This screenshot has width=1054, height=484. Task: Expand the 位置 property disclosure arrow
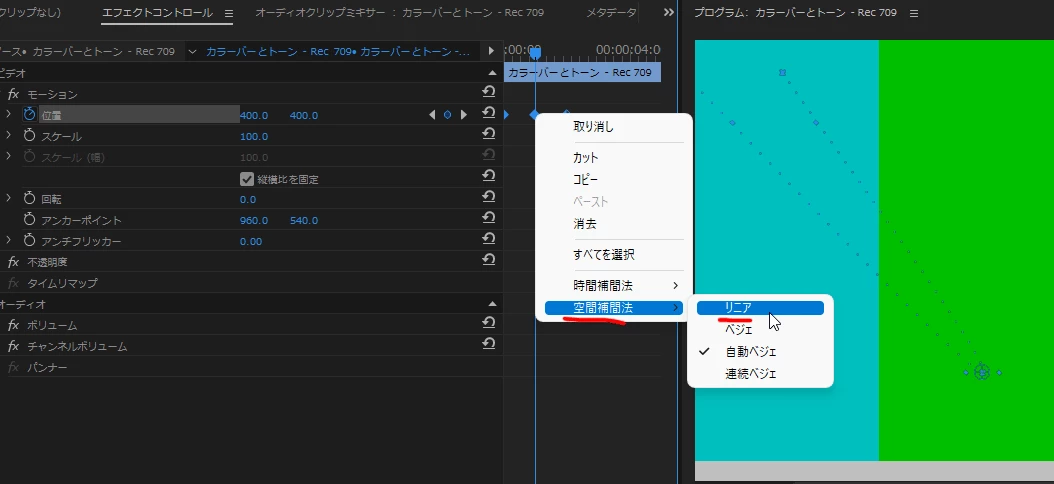click(x=8, y=114)
